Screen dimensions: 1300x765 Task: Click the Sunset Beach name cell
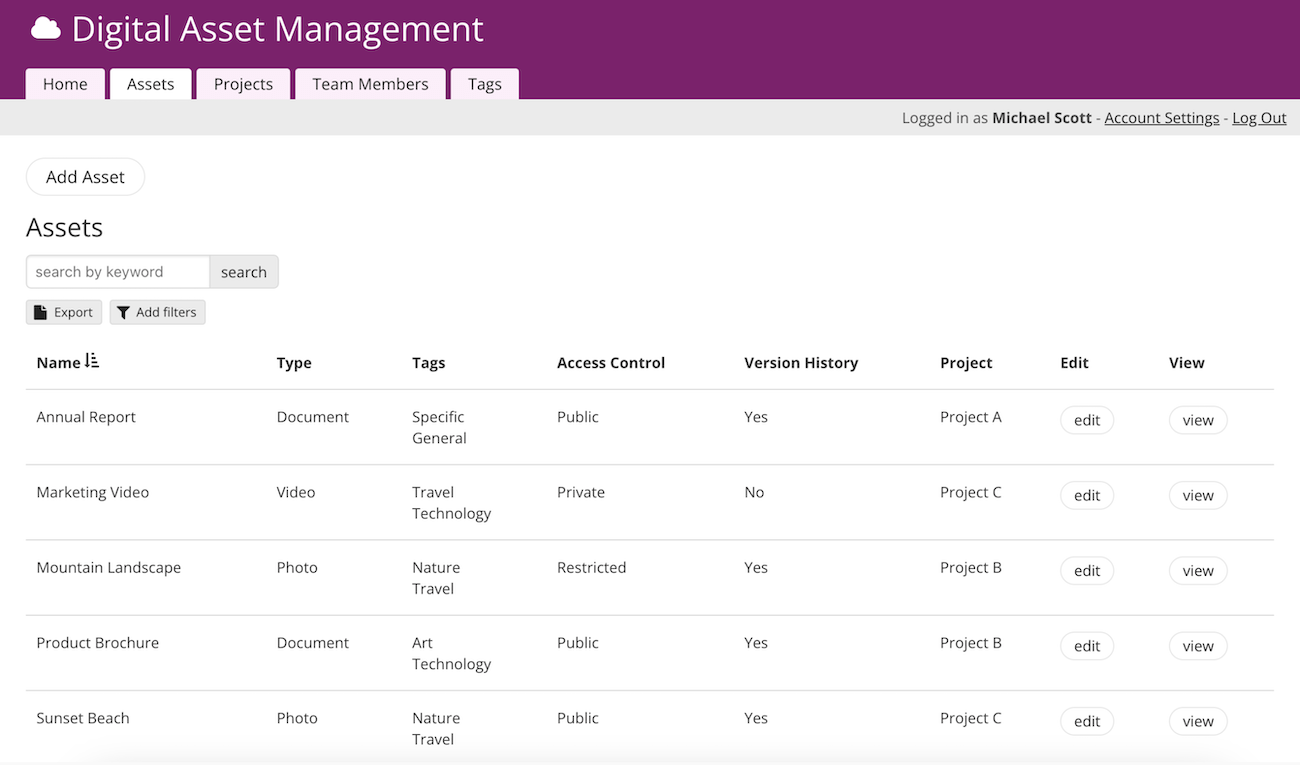tap(83, 718)
